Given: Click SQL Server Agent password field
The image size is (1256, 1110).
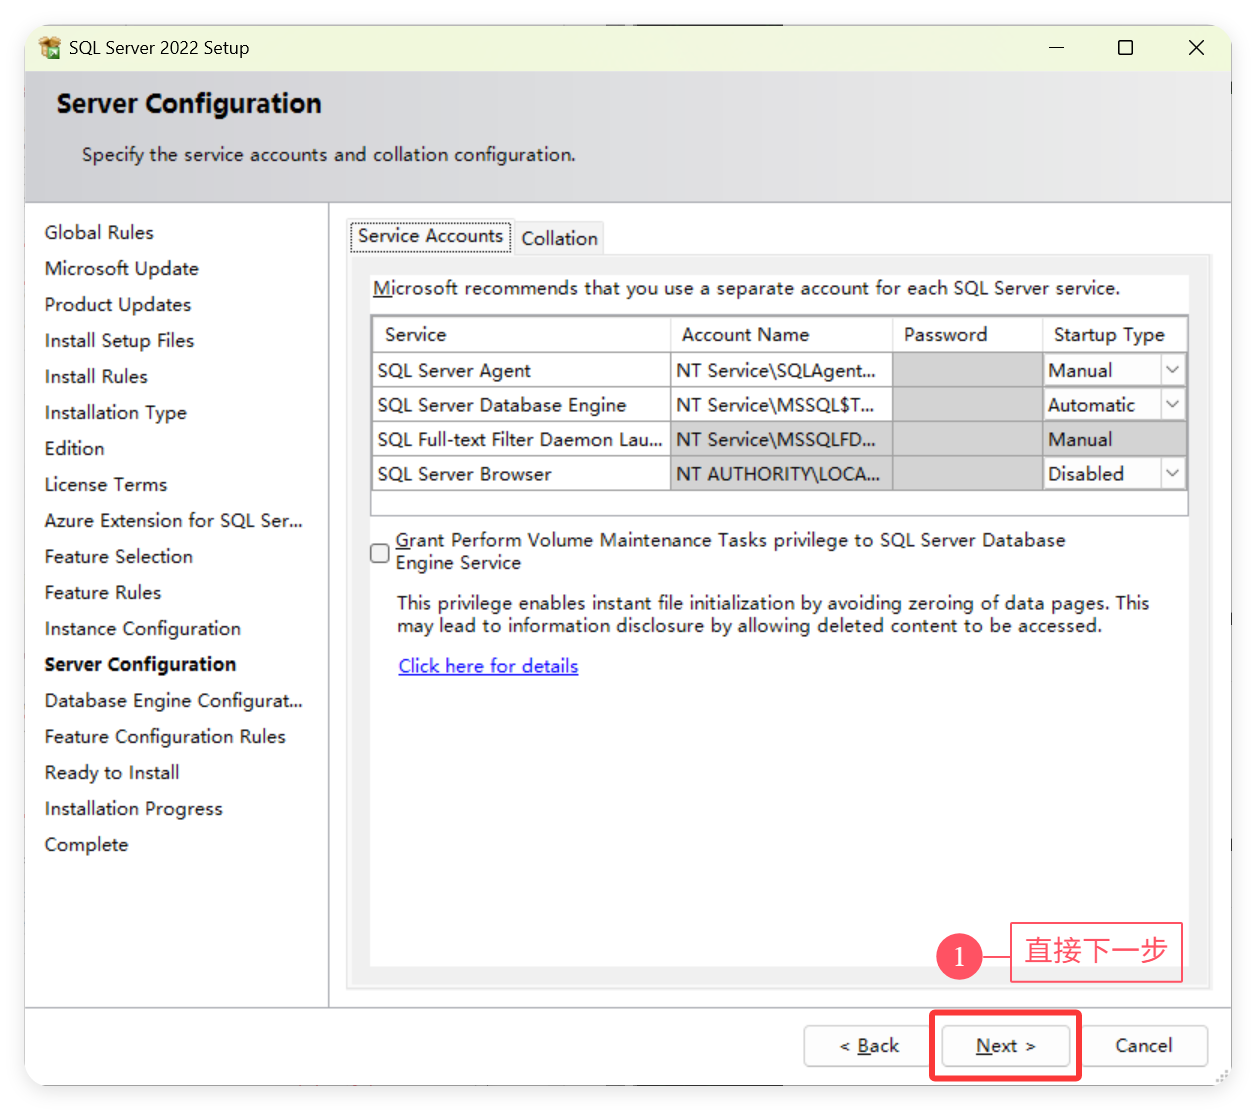Looking at the screenshot, I should [967, 370].
